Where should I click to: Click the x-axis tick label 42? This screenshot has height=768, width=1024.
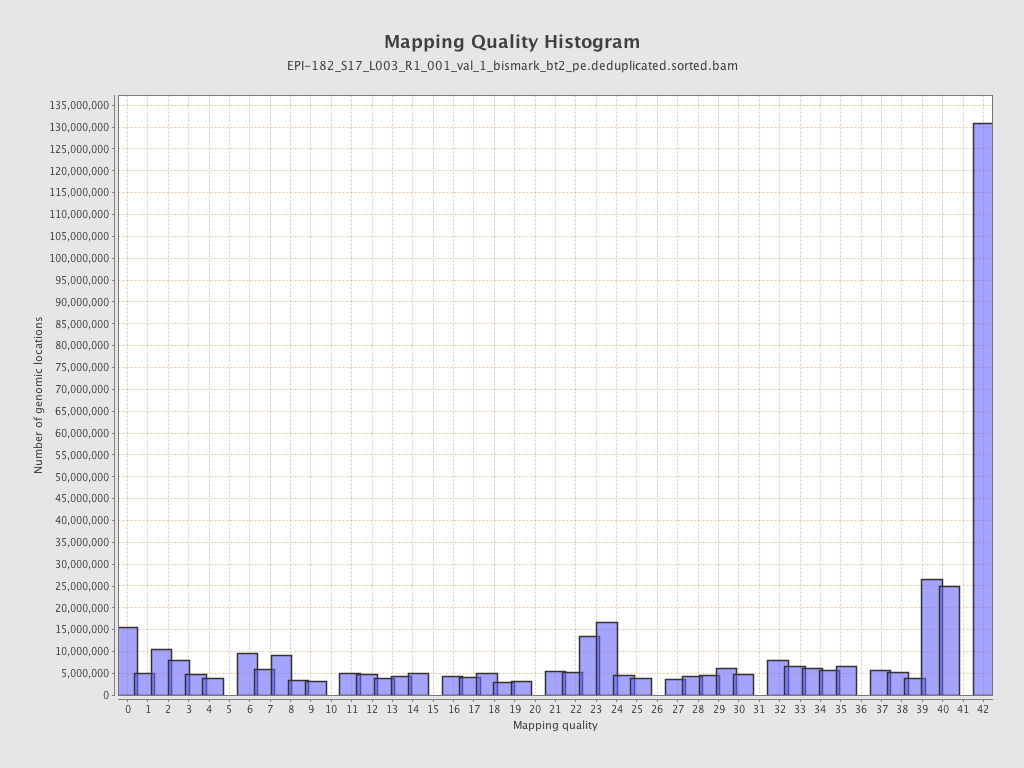click(x=983, y=709)
